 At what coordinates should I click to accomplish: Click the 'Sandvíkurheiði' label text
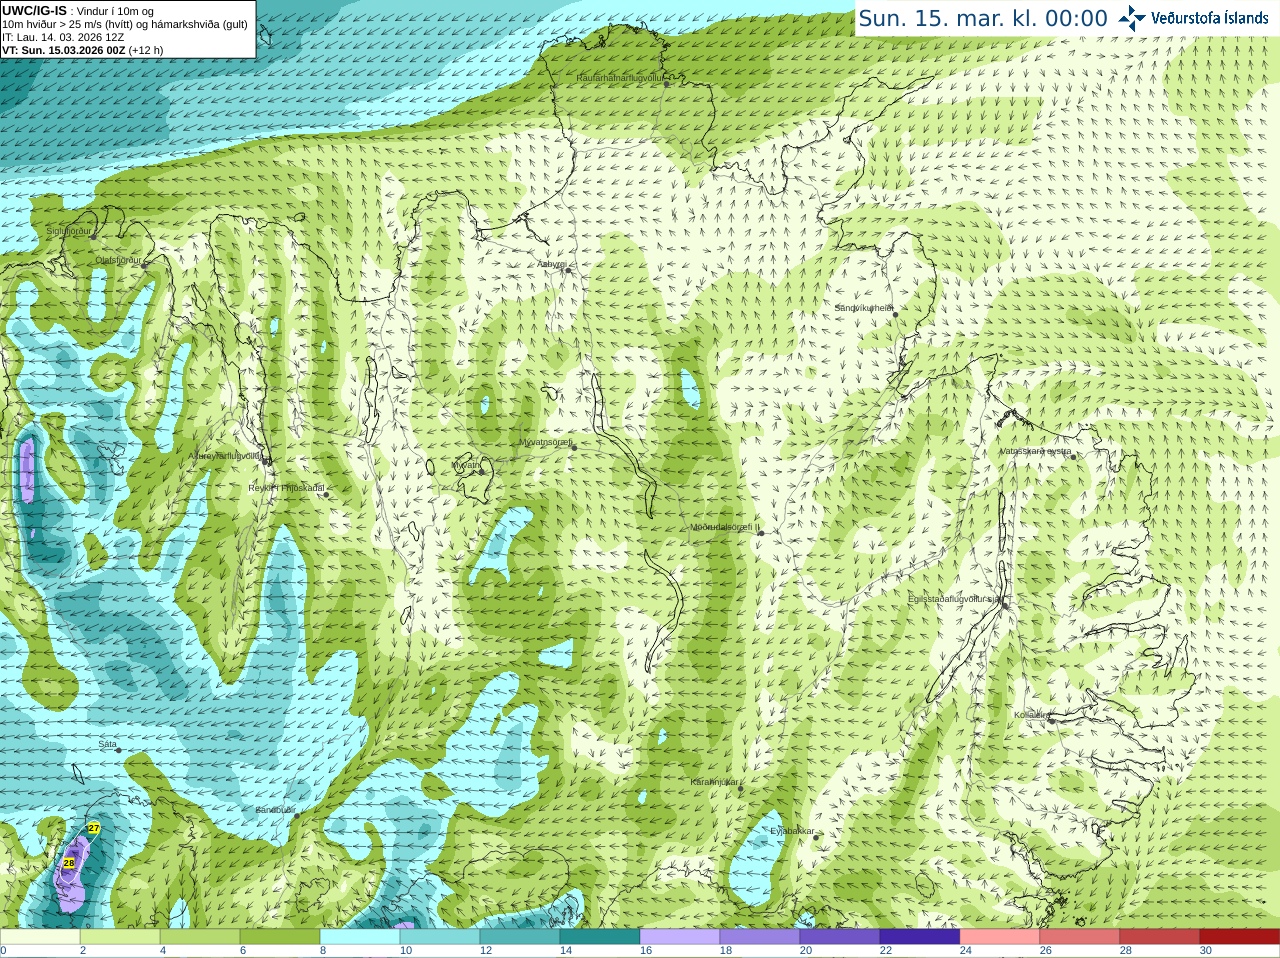(x=864, y=308)
